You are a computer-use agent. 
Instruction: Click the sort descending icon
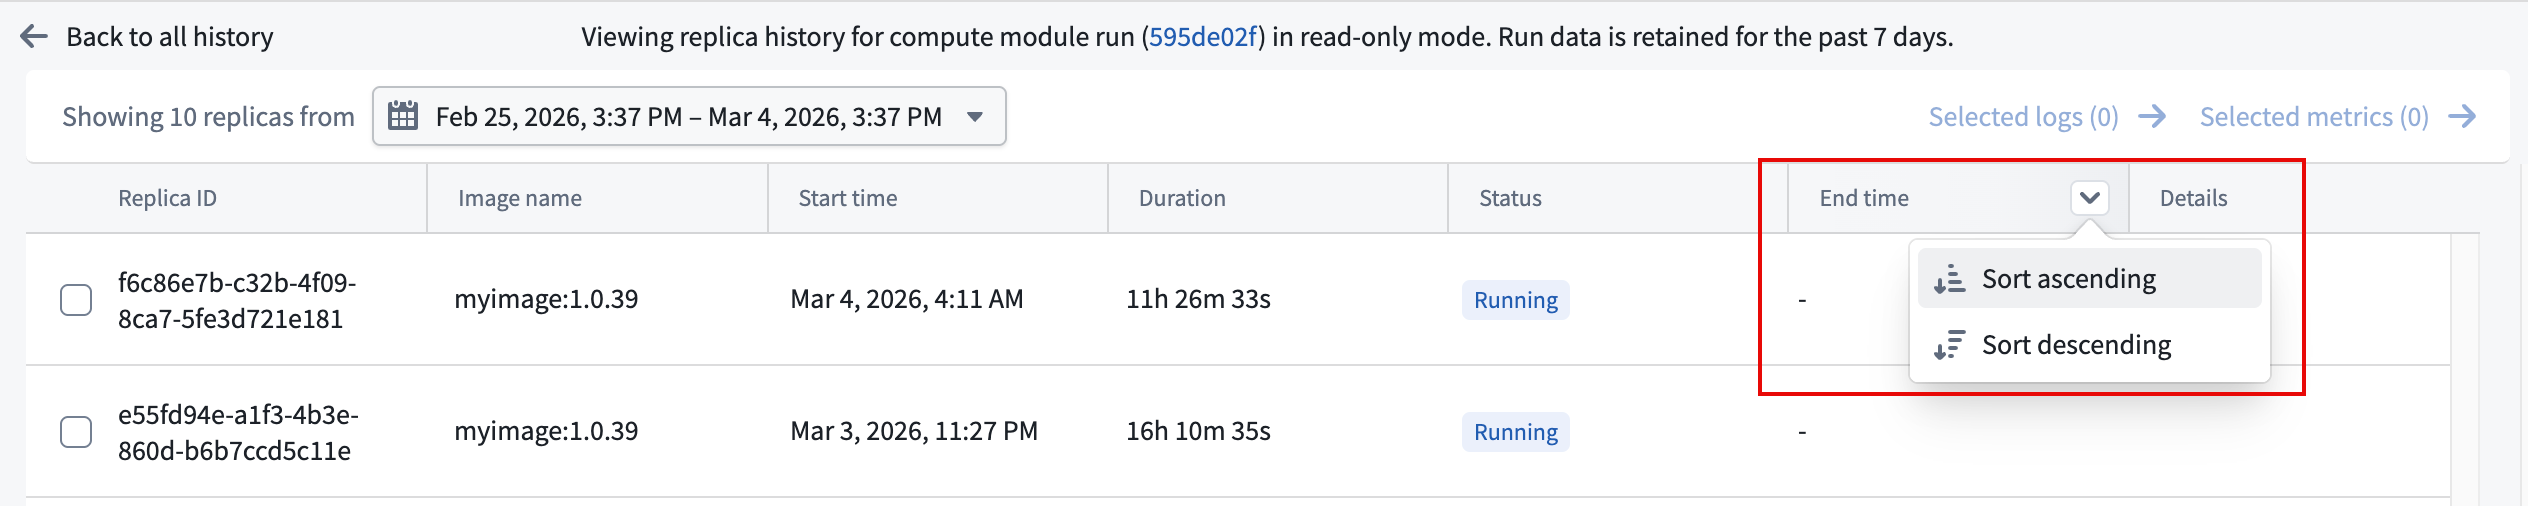click(1949, 345)
